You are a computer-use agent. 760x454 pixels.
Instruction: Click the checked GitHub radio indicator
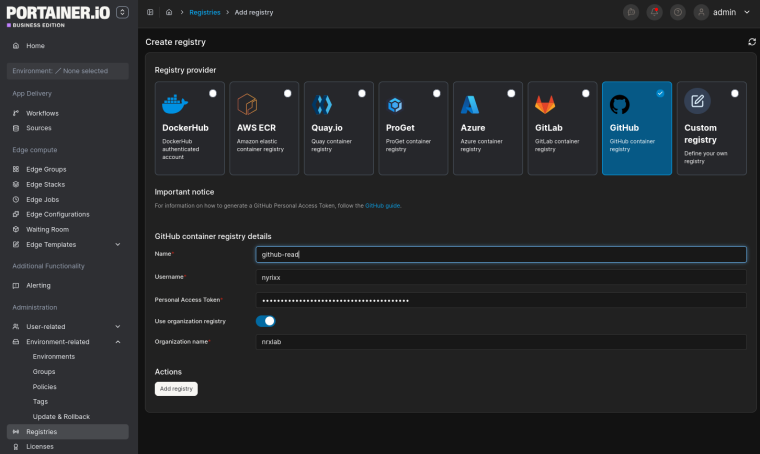[x=660, y=94]
